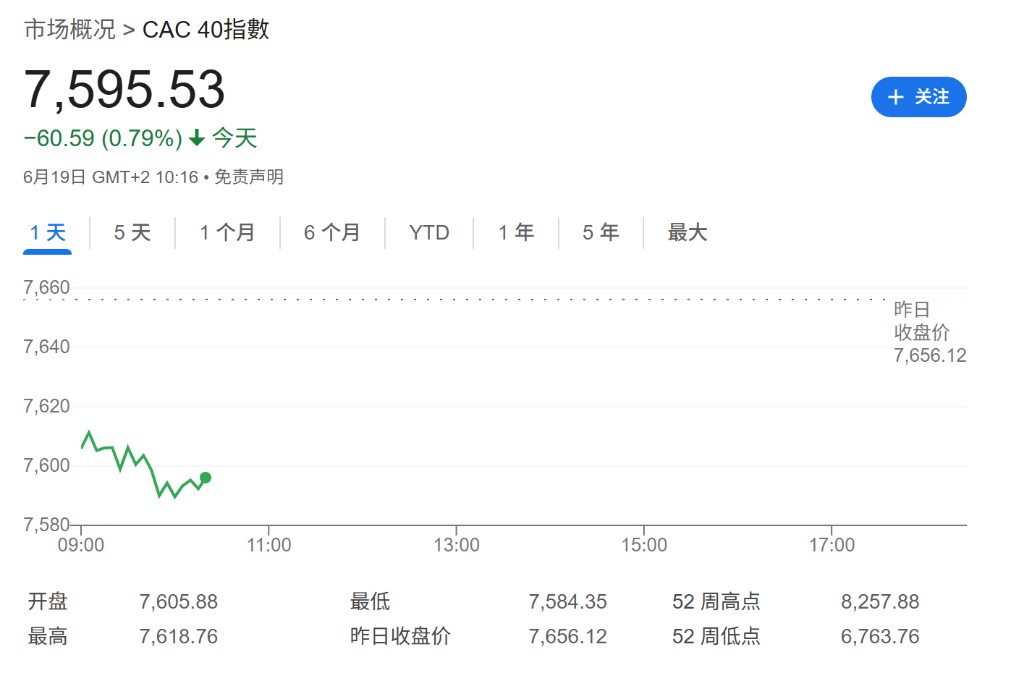The image size is (1024, 680).
Task: Click the 最低 value 7,584.35
Action: [568, 601]
